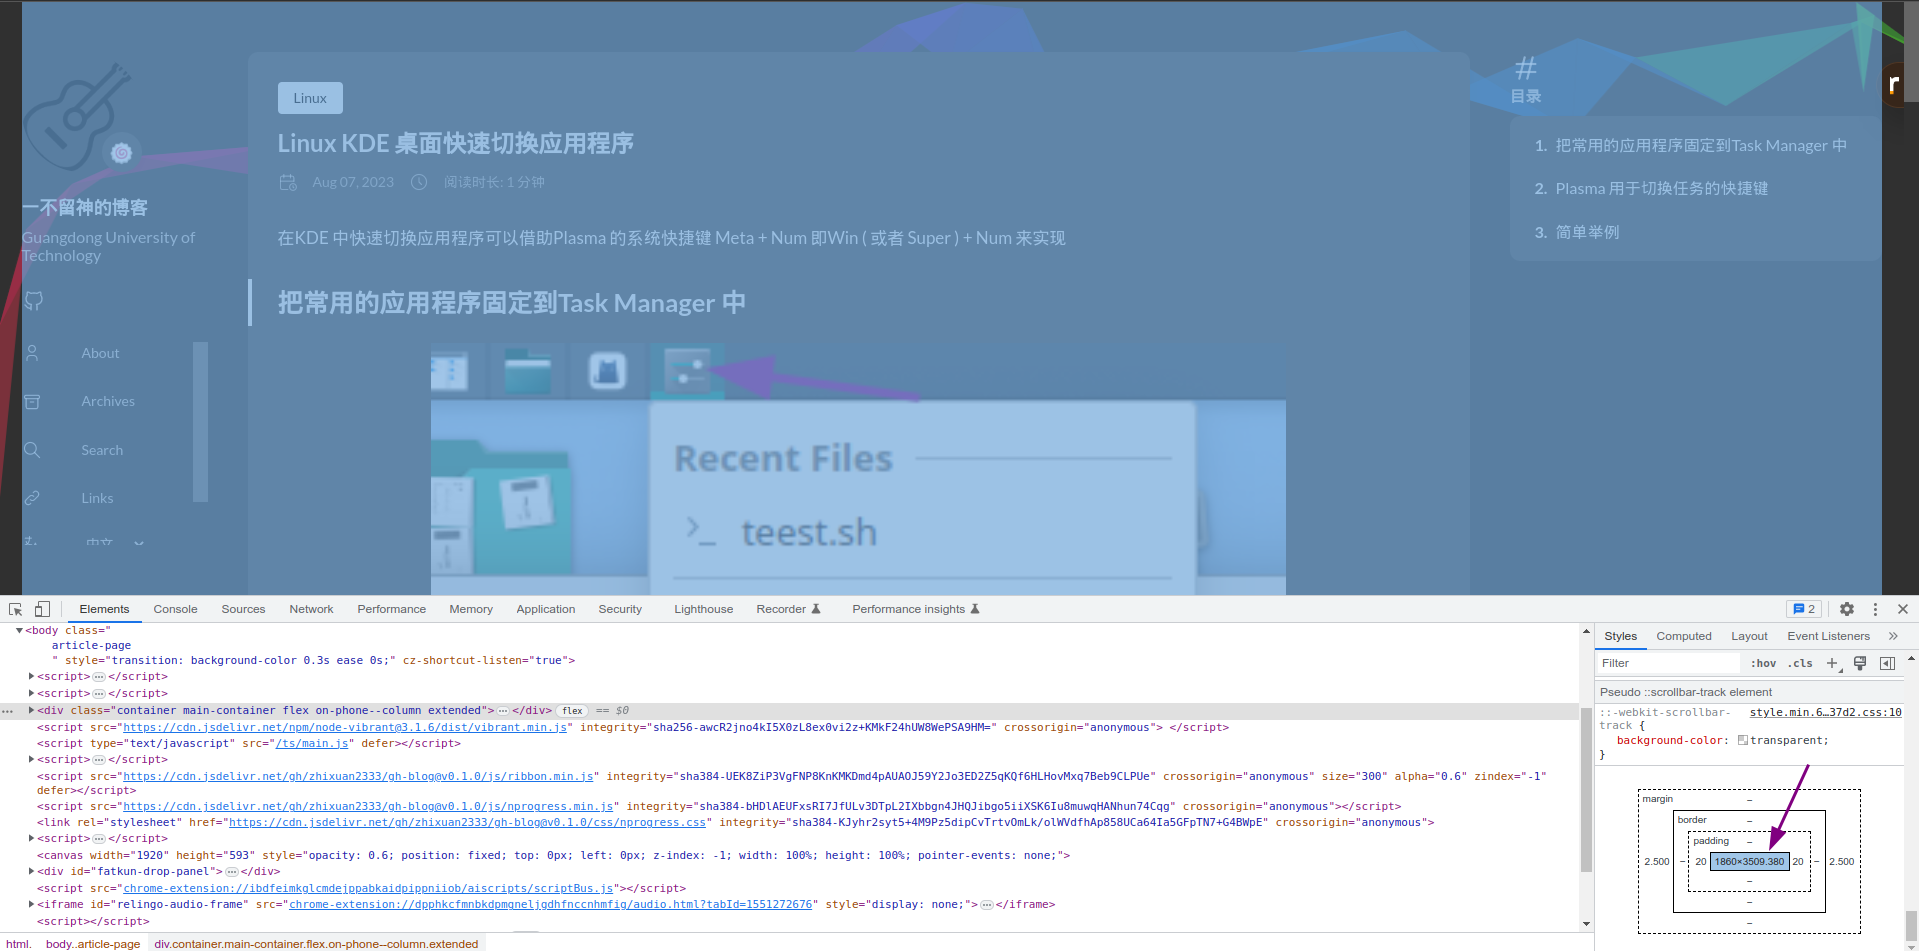Open TOC item 简单举例

[1587, 232]
